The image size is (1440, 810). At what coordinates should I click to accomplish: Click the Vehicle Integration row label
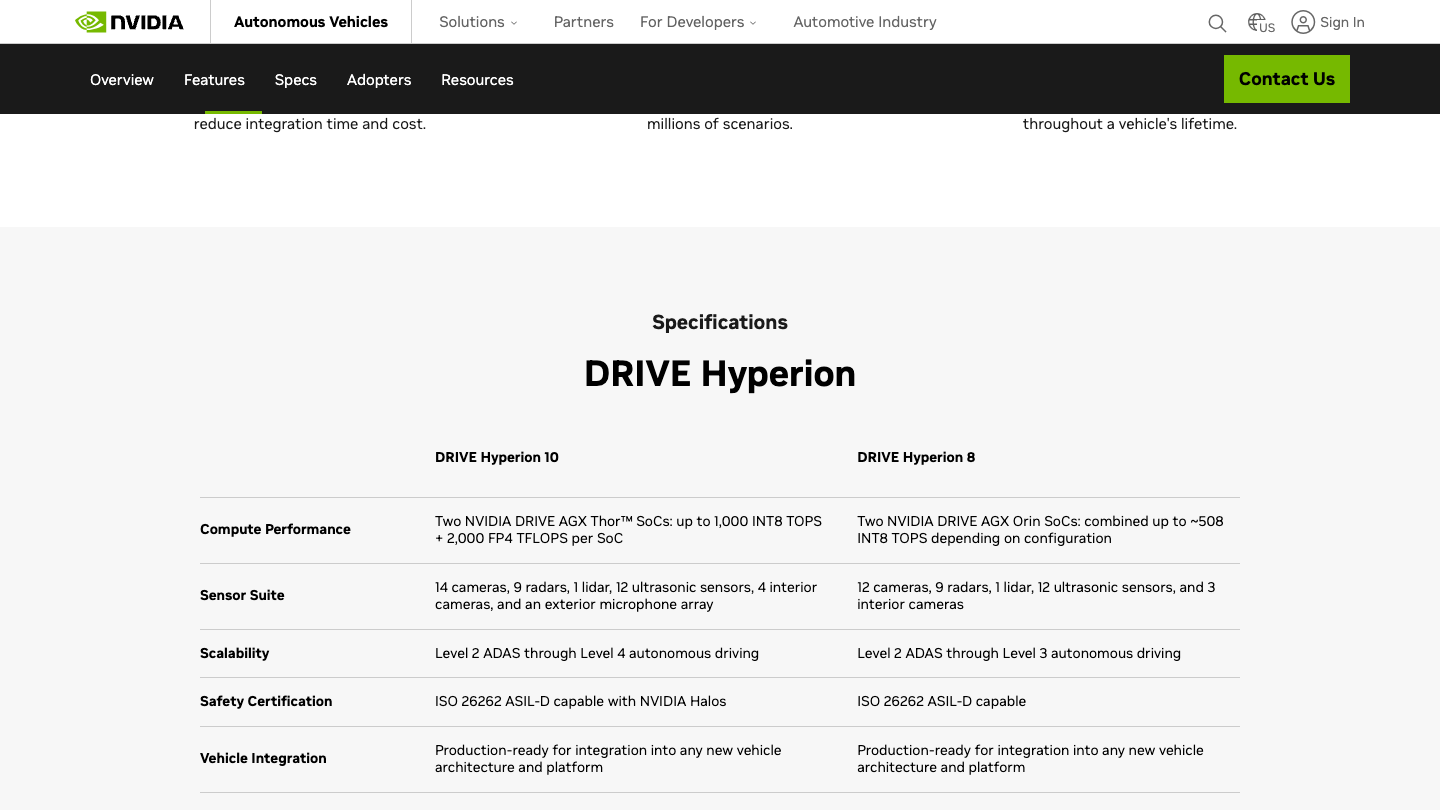point(263,758)
